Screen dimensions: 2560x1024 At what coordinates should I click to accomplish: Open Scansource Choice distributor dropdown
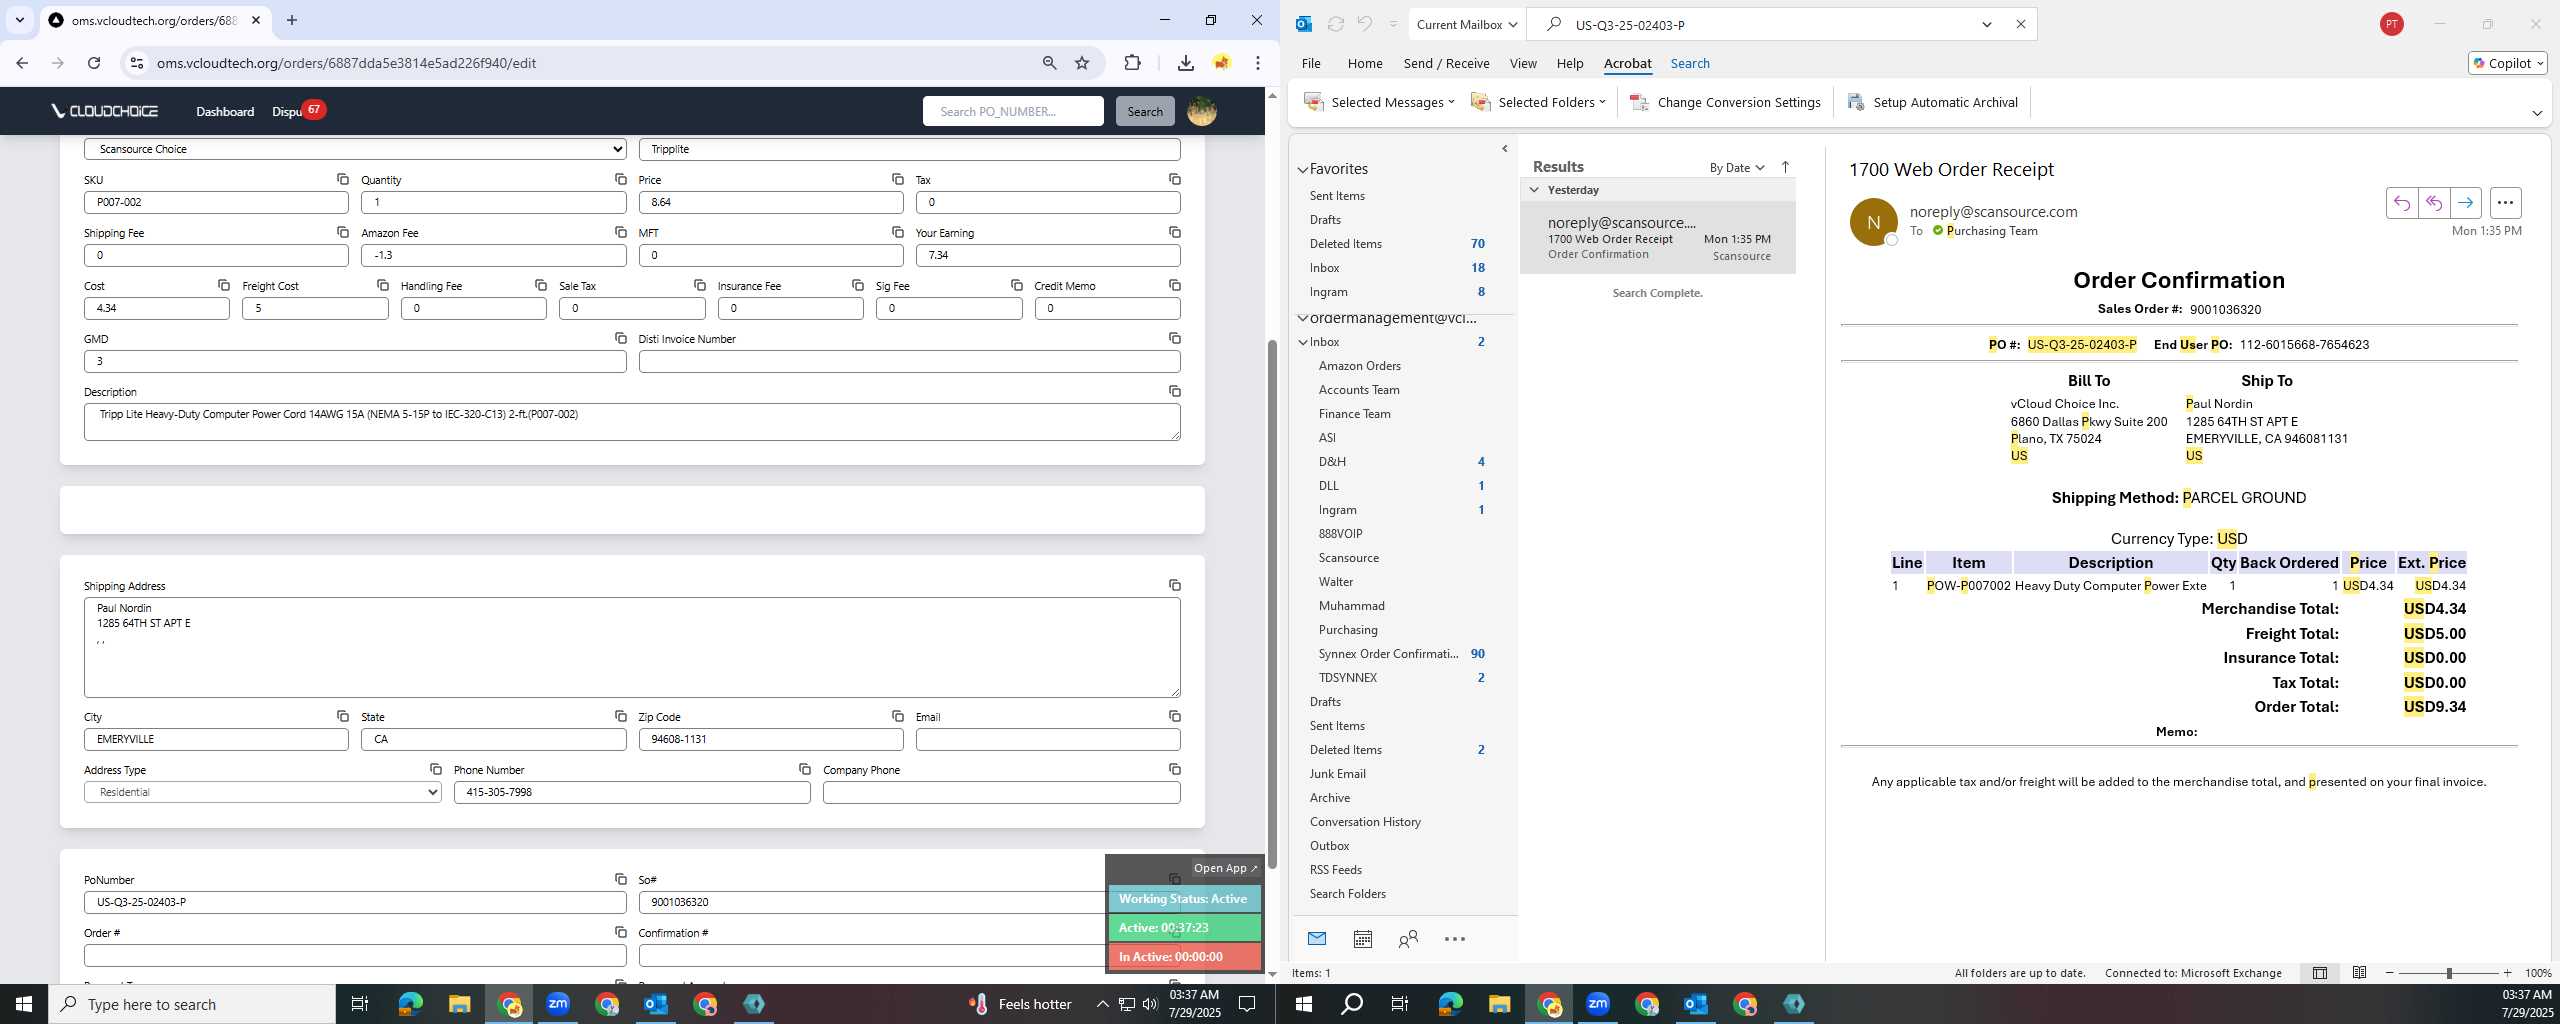click(355, 149)
